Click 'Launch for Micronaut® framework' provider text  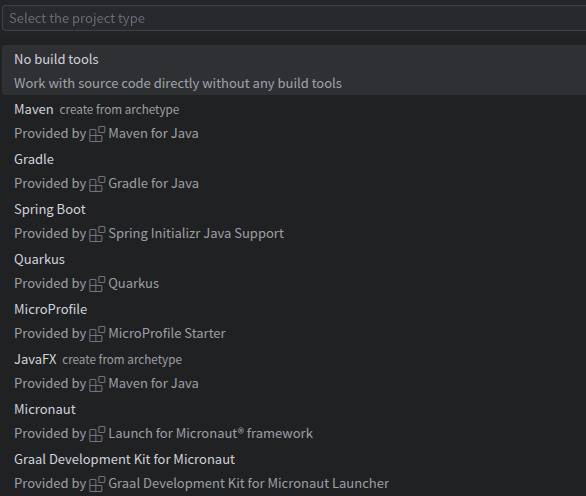click(x=210, y=434)
